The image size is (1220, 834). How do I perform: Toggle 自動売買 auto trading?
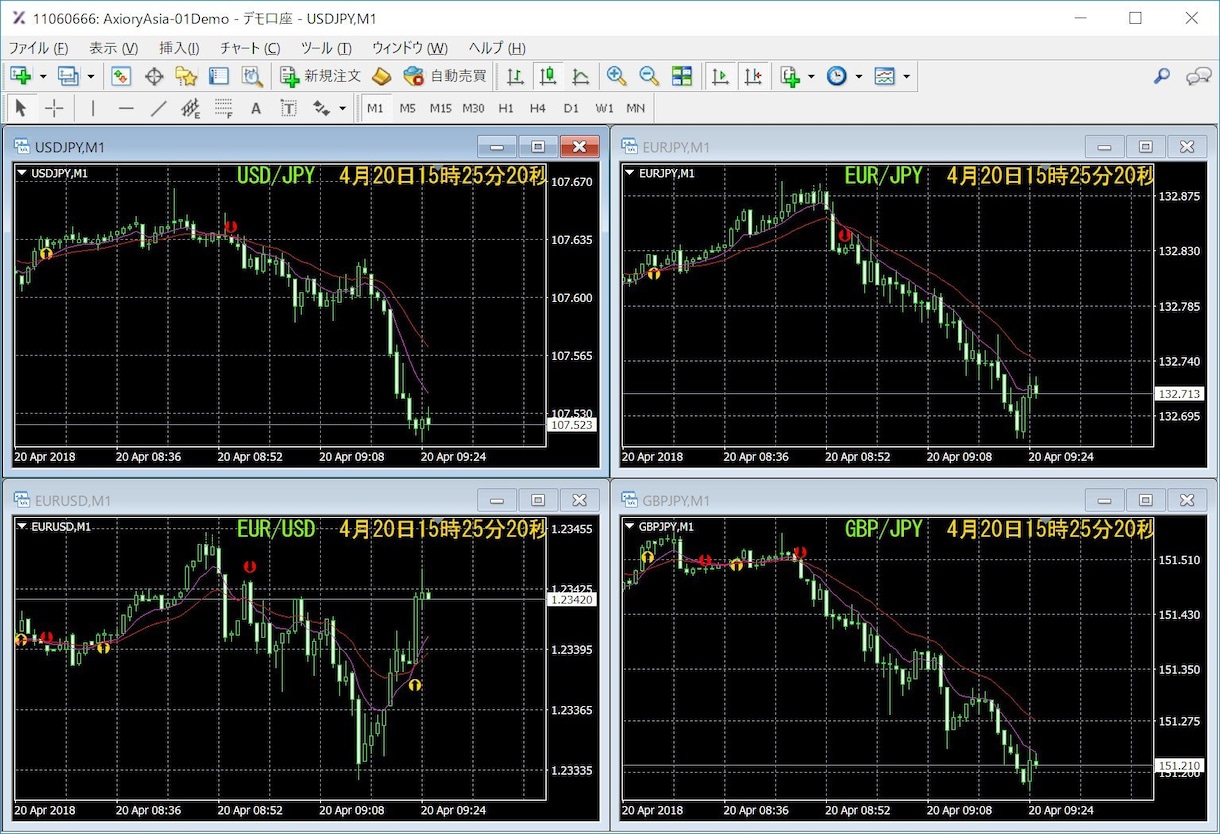coord(445,76)
